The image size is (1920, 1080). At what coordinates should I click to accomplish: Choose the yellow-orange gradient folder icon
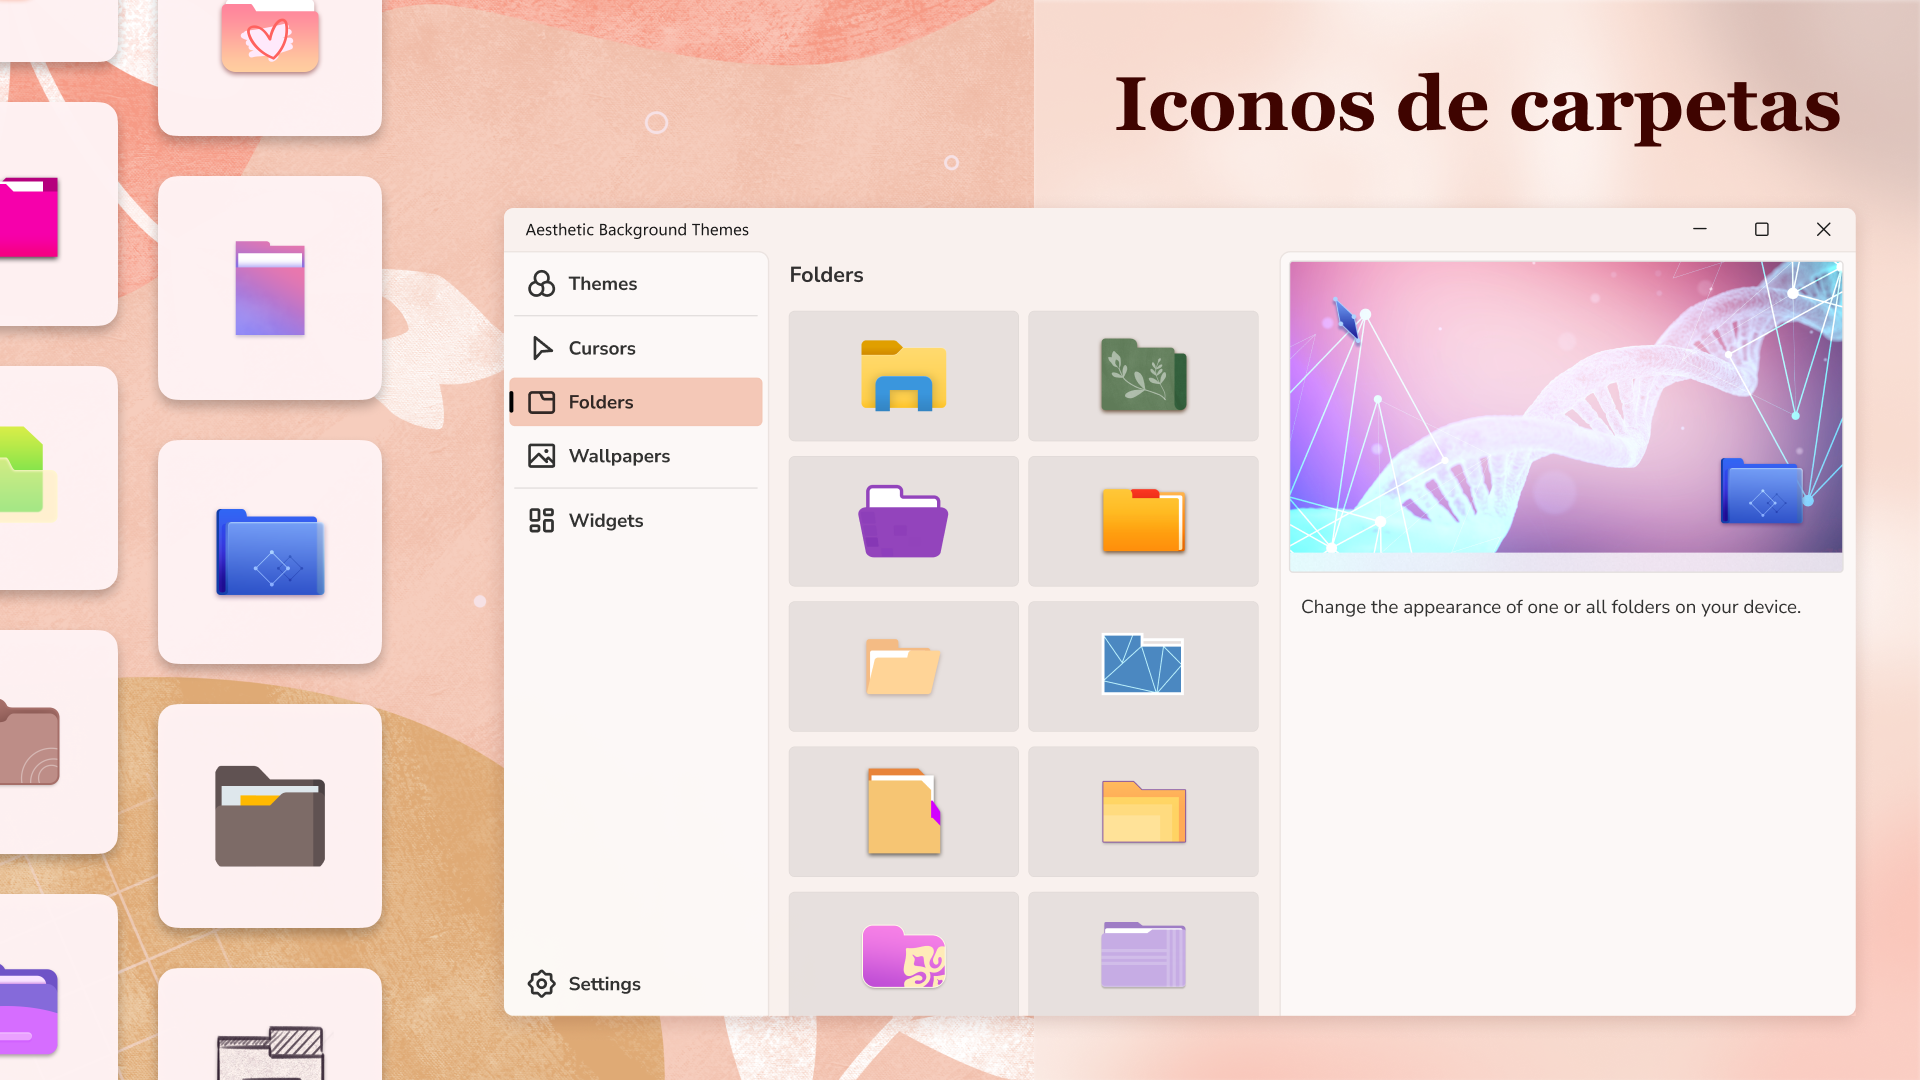pyautogui.click(x=1143, y=811)
